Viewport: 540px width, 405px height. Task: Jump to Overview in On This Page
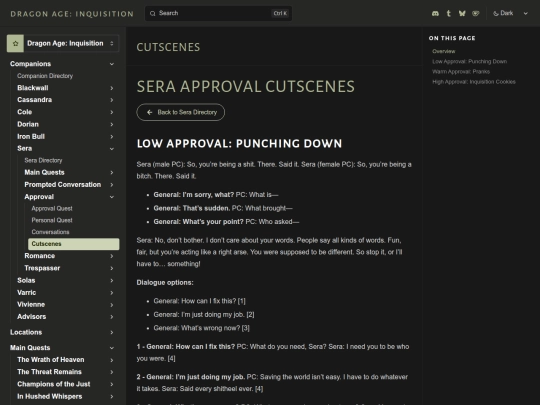click(444, 51)
